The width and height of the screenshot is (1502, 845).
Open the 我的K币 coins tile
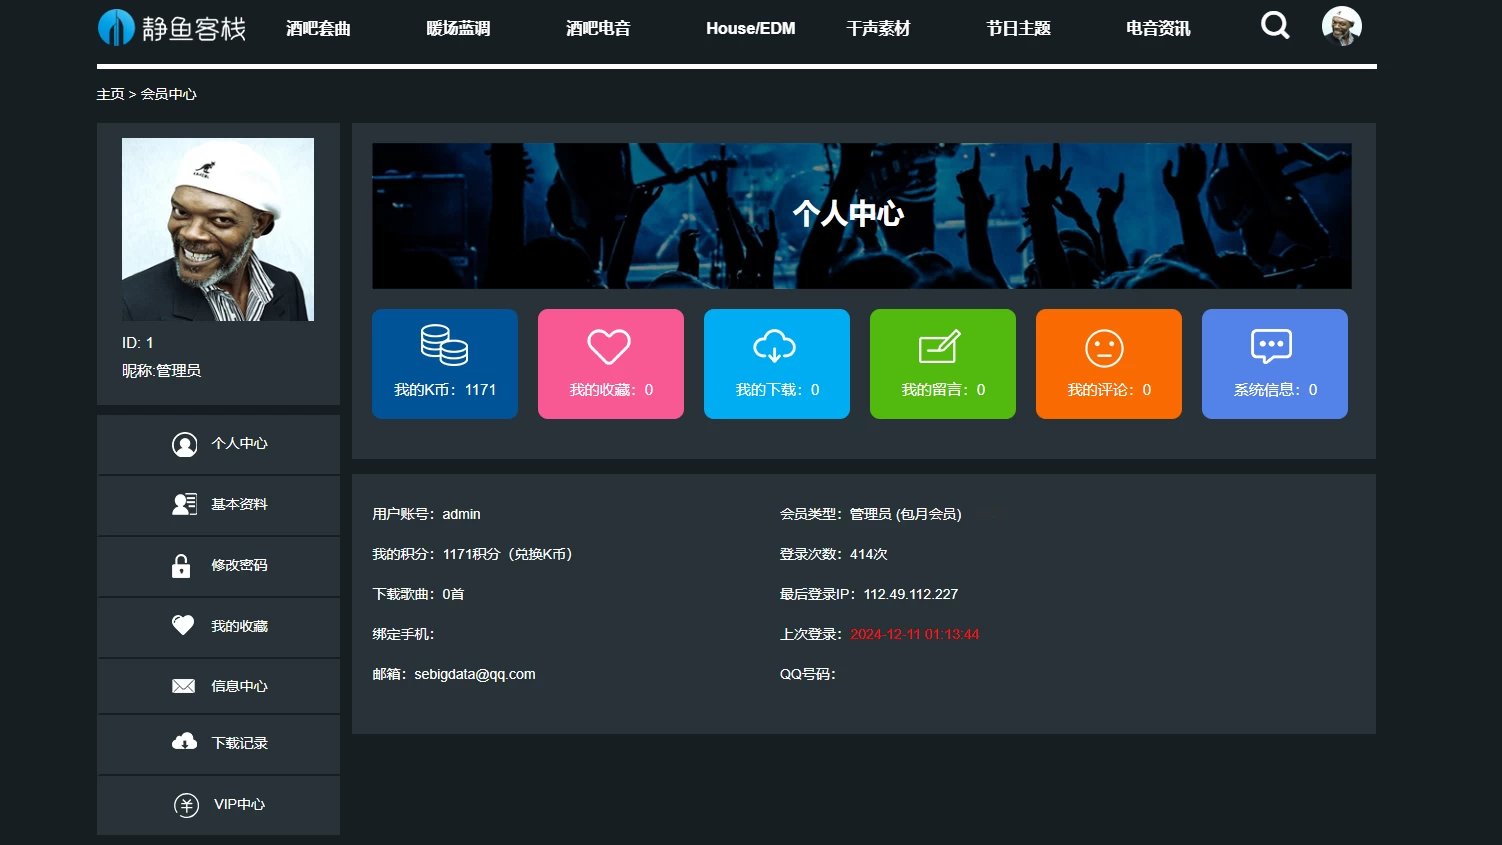pyautogui.click(x=445, y=364)
